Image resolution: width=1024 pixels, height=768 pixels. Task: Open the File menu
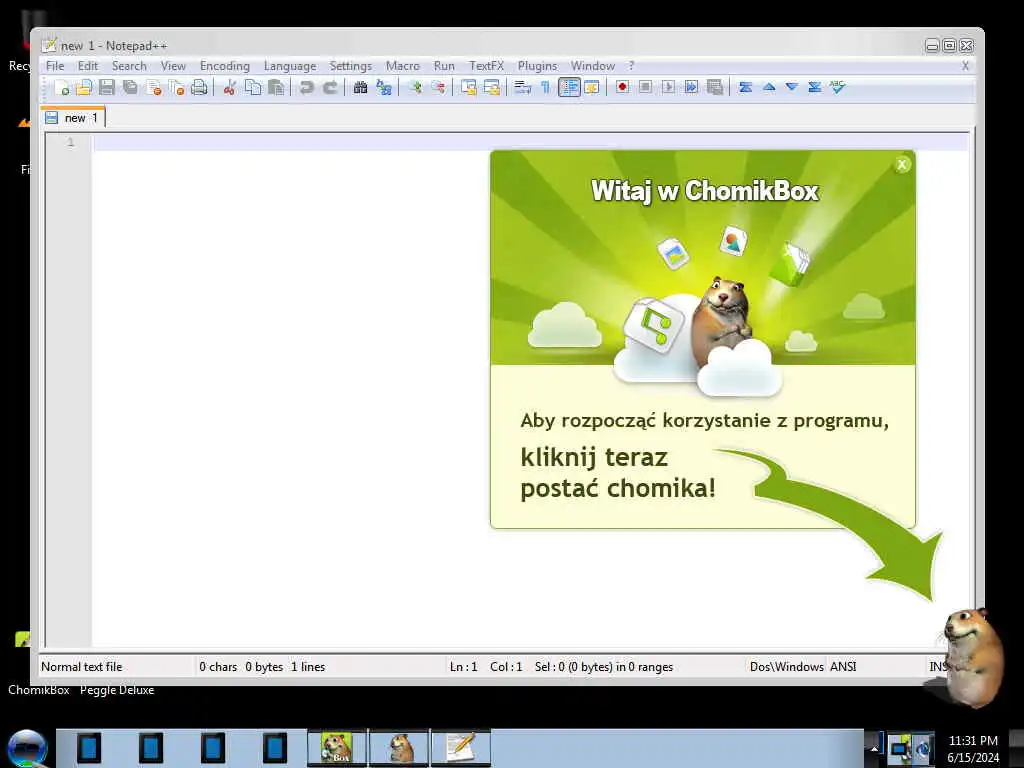55,66
